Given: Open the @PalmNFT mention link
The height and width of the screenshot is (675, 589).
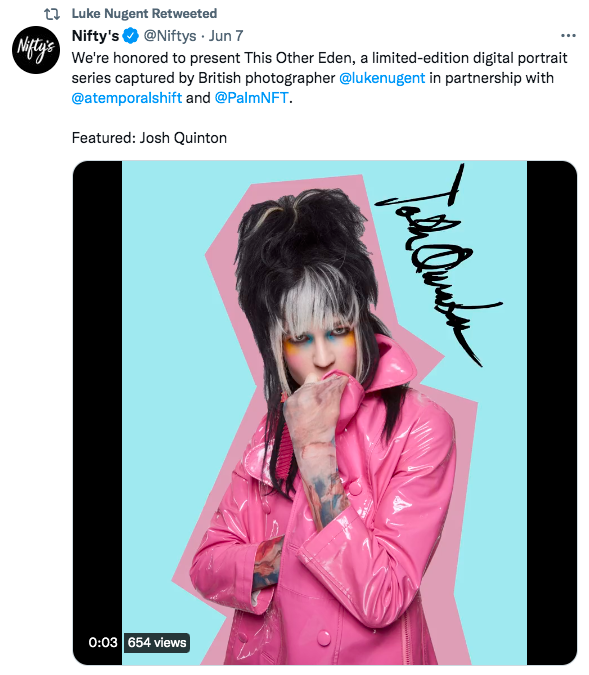Looking at the screenshot, I should pyautogui.click(x=251, y=98).
